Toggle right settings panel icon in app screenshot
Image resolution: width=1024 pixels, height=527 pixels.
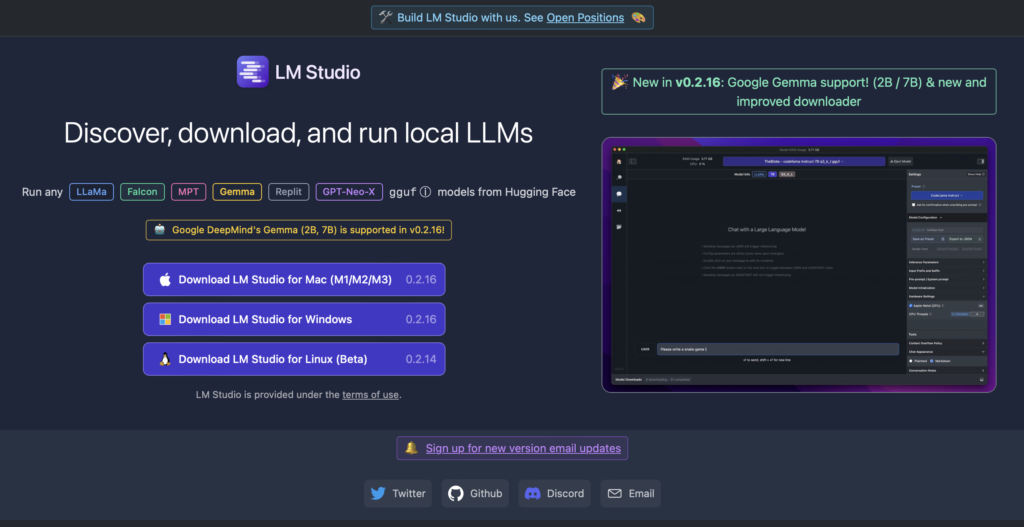pos(981,161)
